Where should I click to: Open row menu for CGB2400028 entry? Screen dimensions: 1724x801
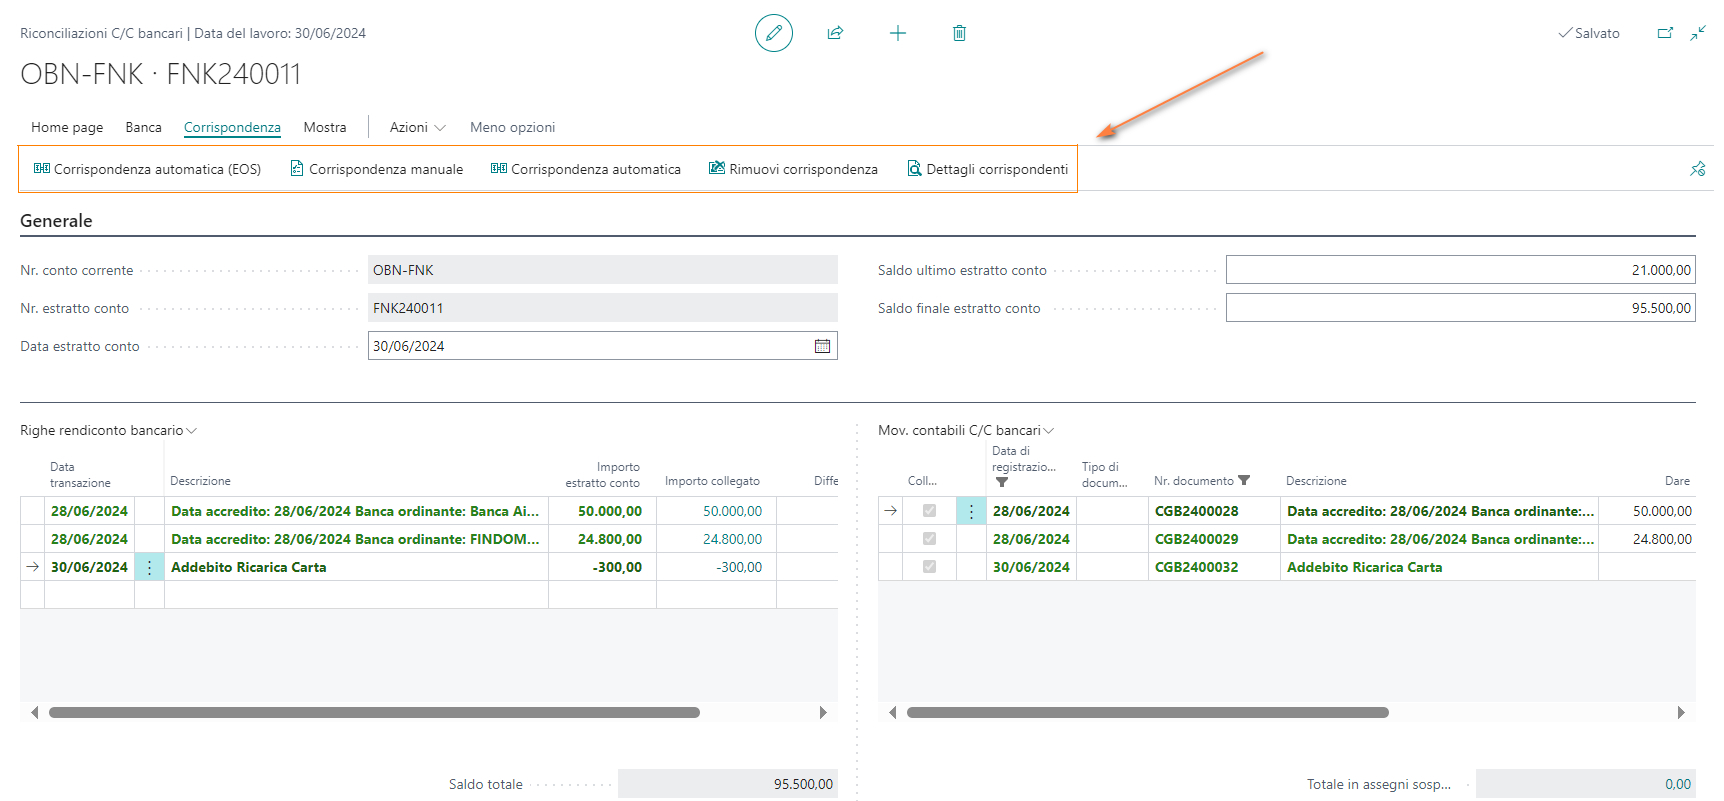click(971, 511)
